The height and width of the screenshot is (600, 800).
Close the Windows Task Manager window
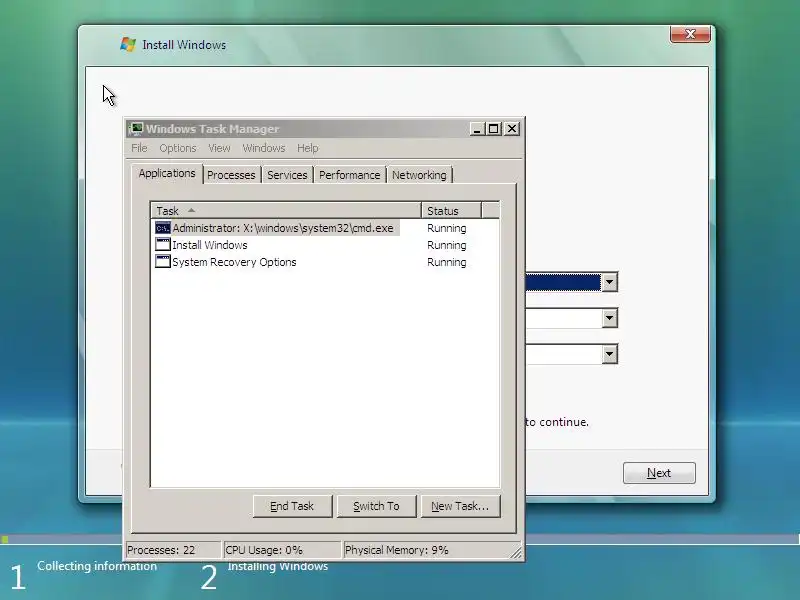[512, 129]
